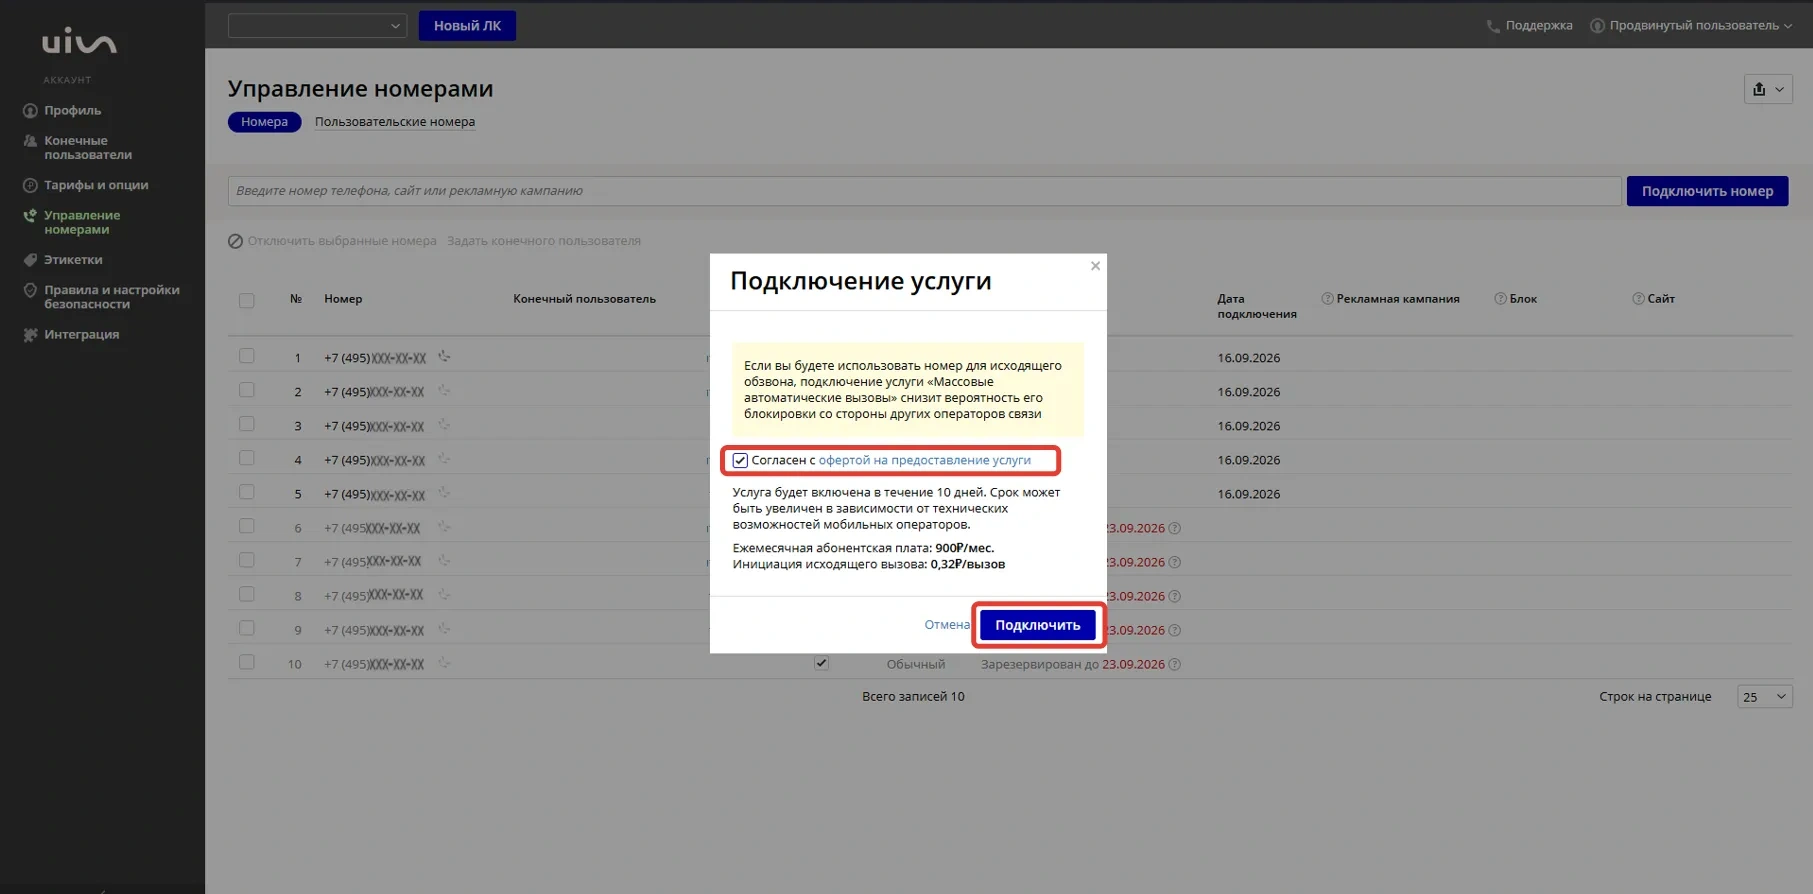Click the UIS logo in sidebar
Image resolution: width=1813 pixels, height=894 pixels.
(x=79, y=42)
